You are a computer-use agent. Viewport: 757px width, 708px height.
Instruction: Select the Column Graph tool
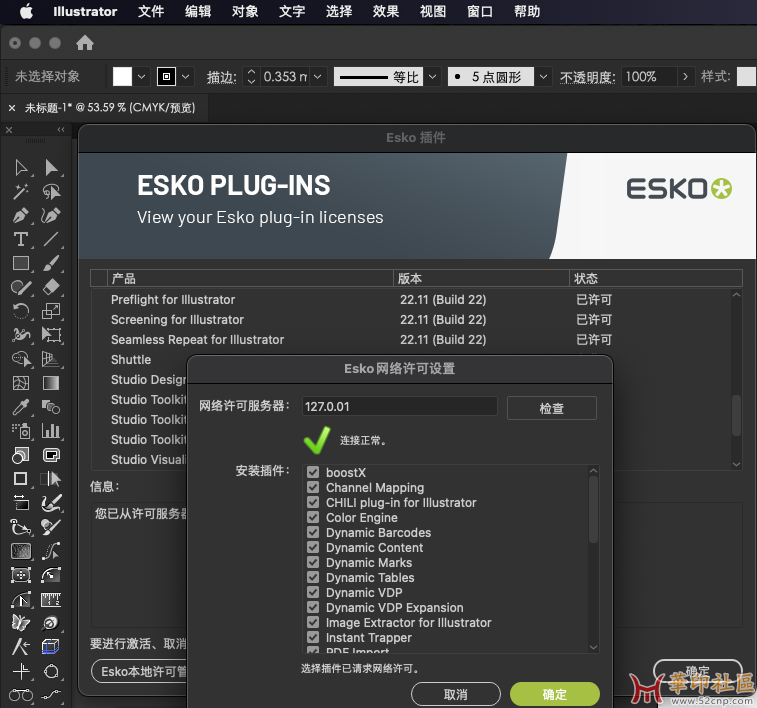[51, 431]
